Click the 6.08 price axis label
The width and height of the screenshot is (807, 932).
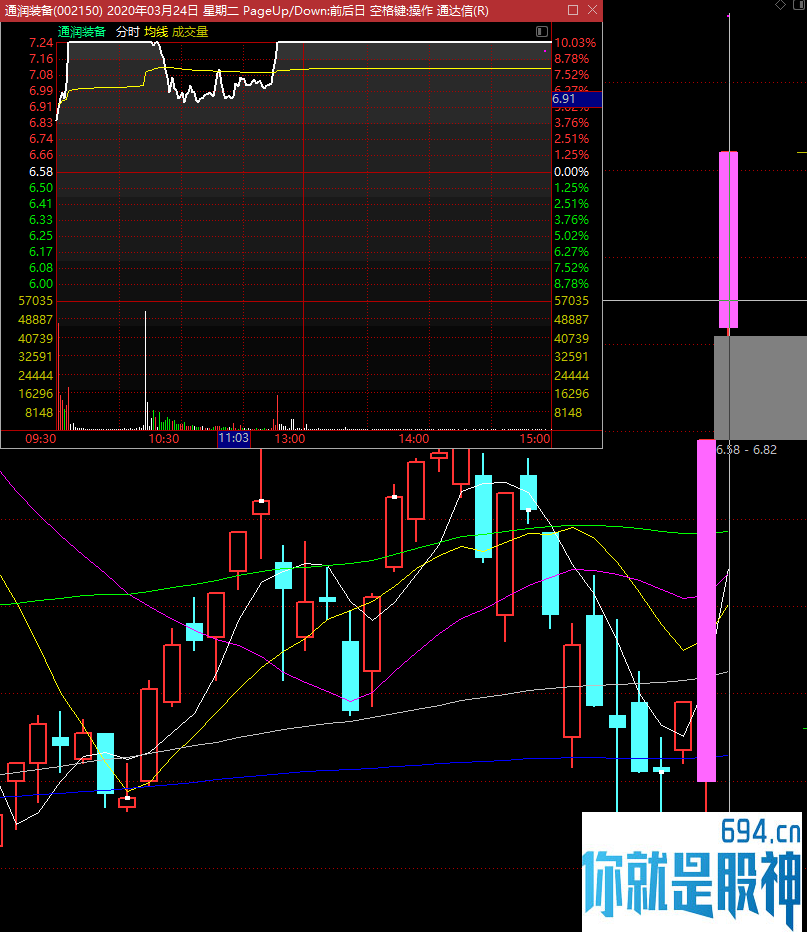coord(41,268)
